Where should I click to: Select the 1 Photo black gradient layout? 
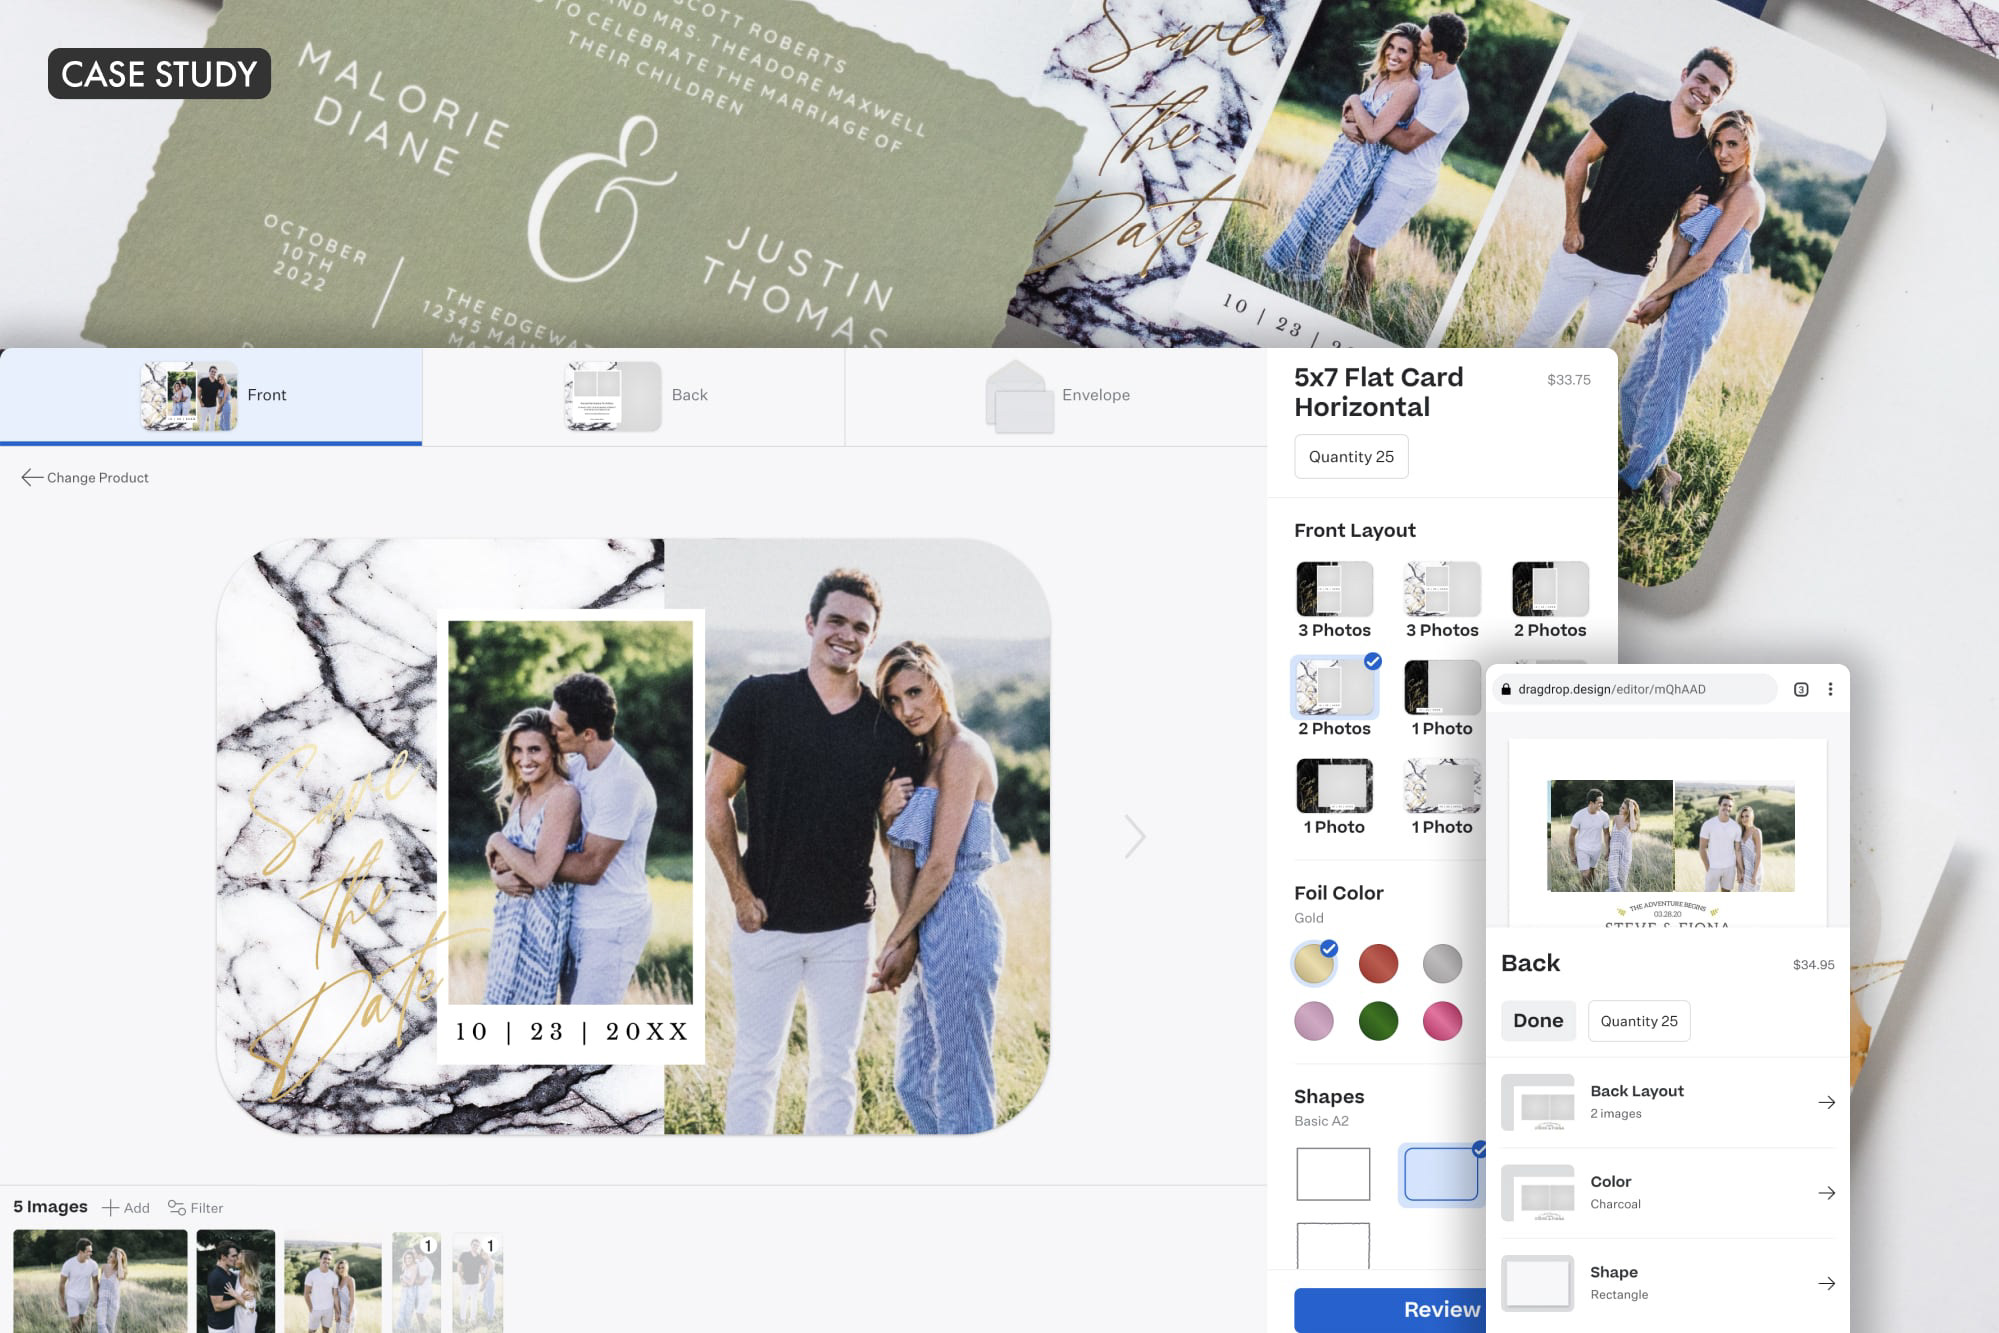pyautogui.click(x=1442, y=687)
